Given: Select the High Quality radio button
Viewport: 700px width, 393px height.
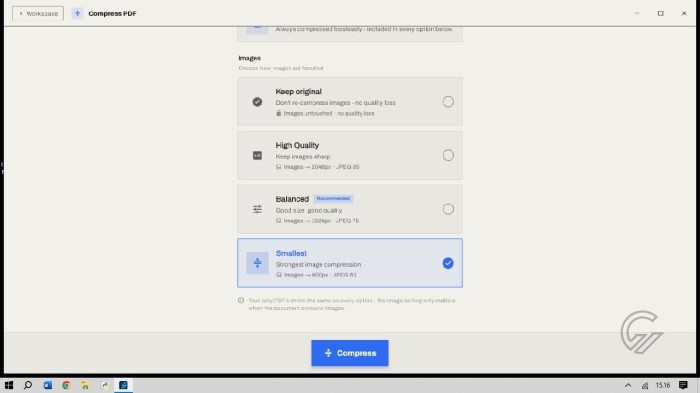Looking at the screenshot, I should pos(448,155).
